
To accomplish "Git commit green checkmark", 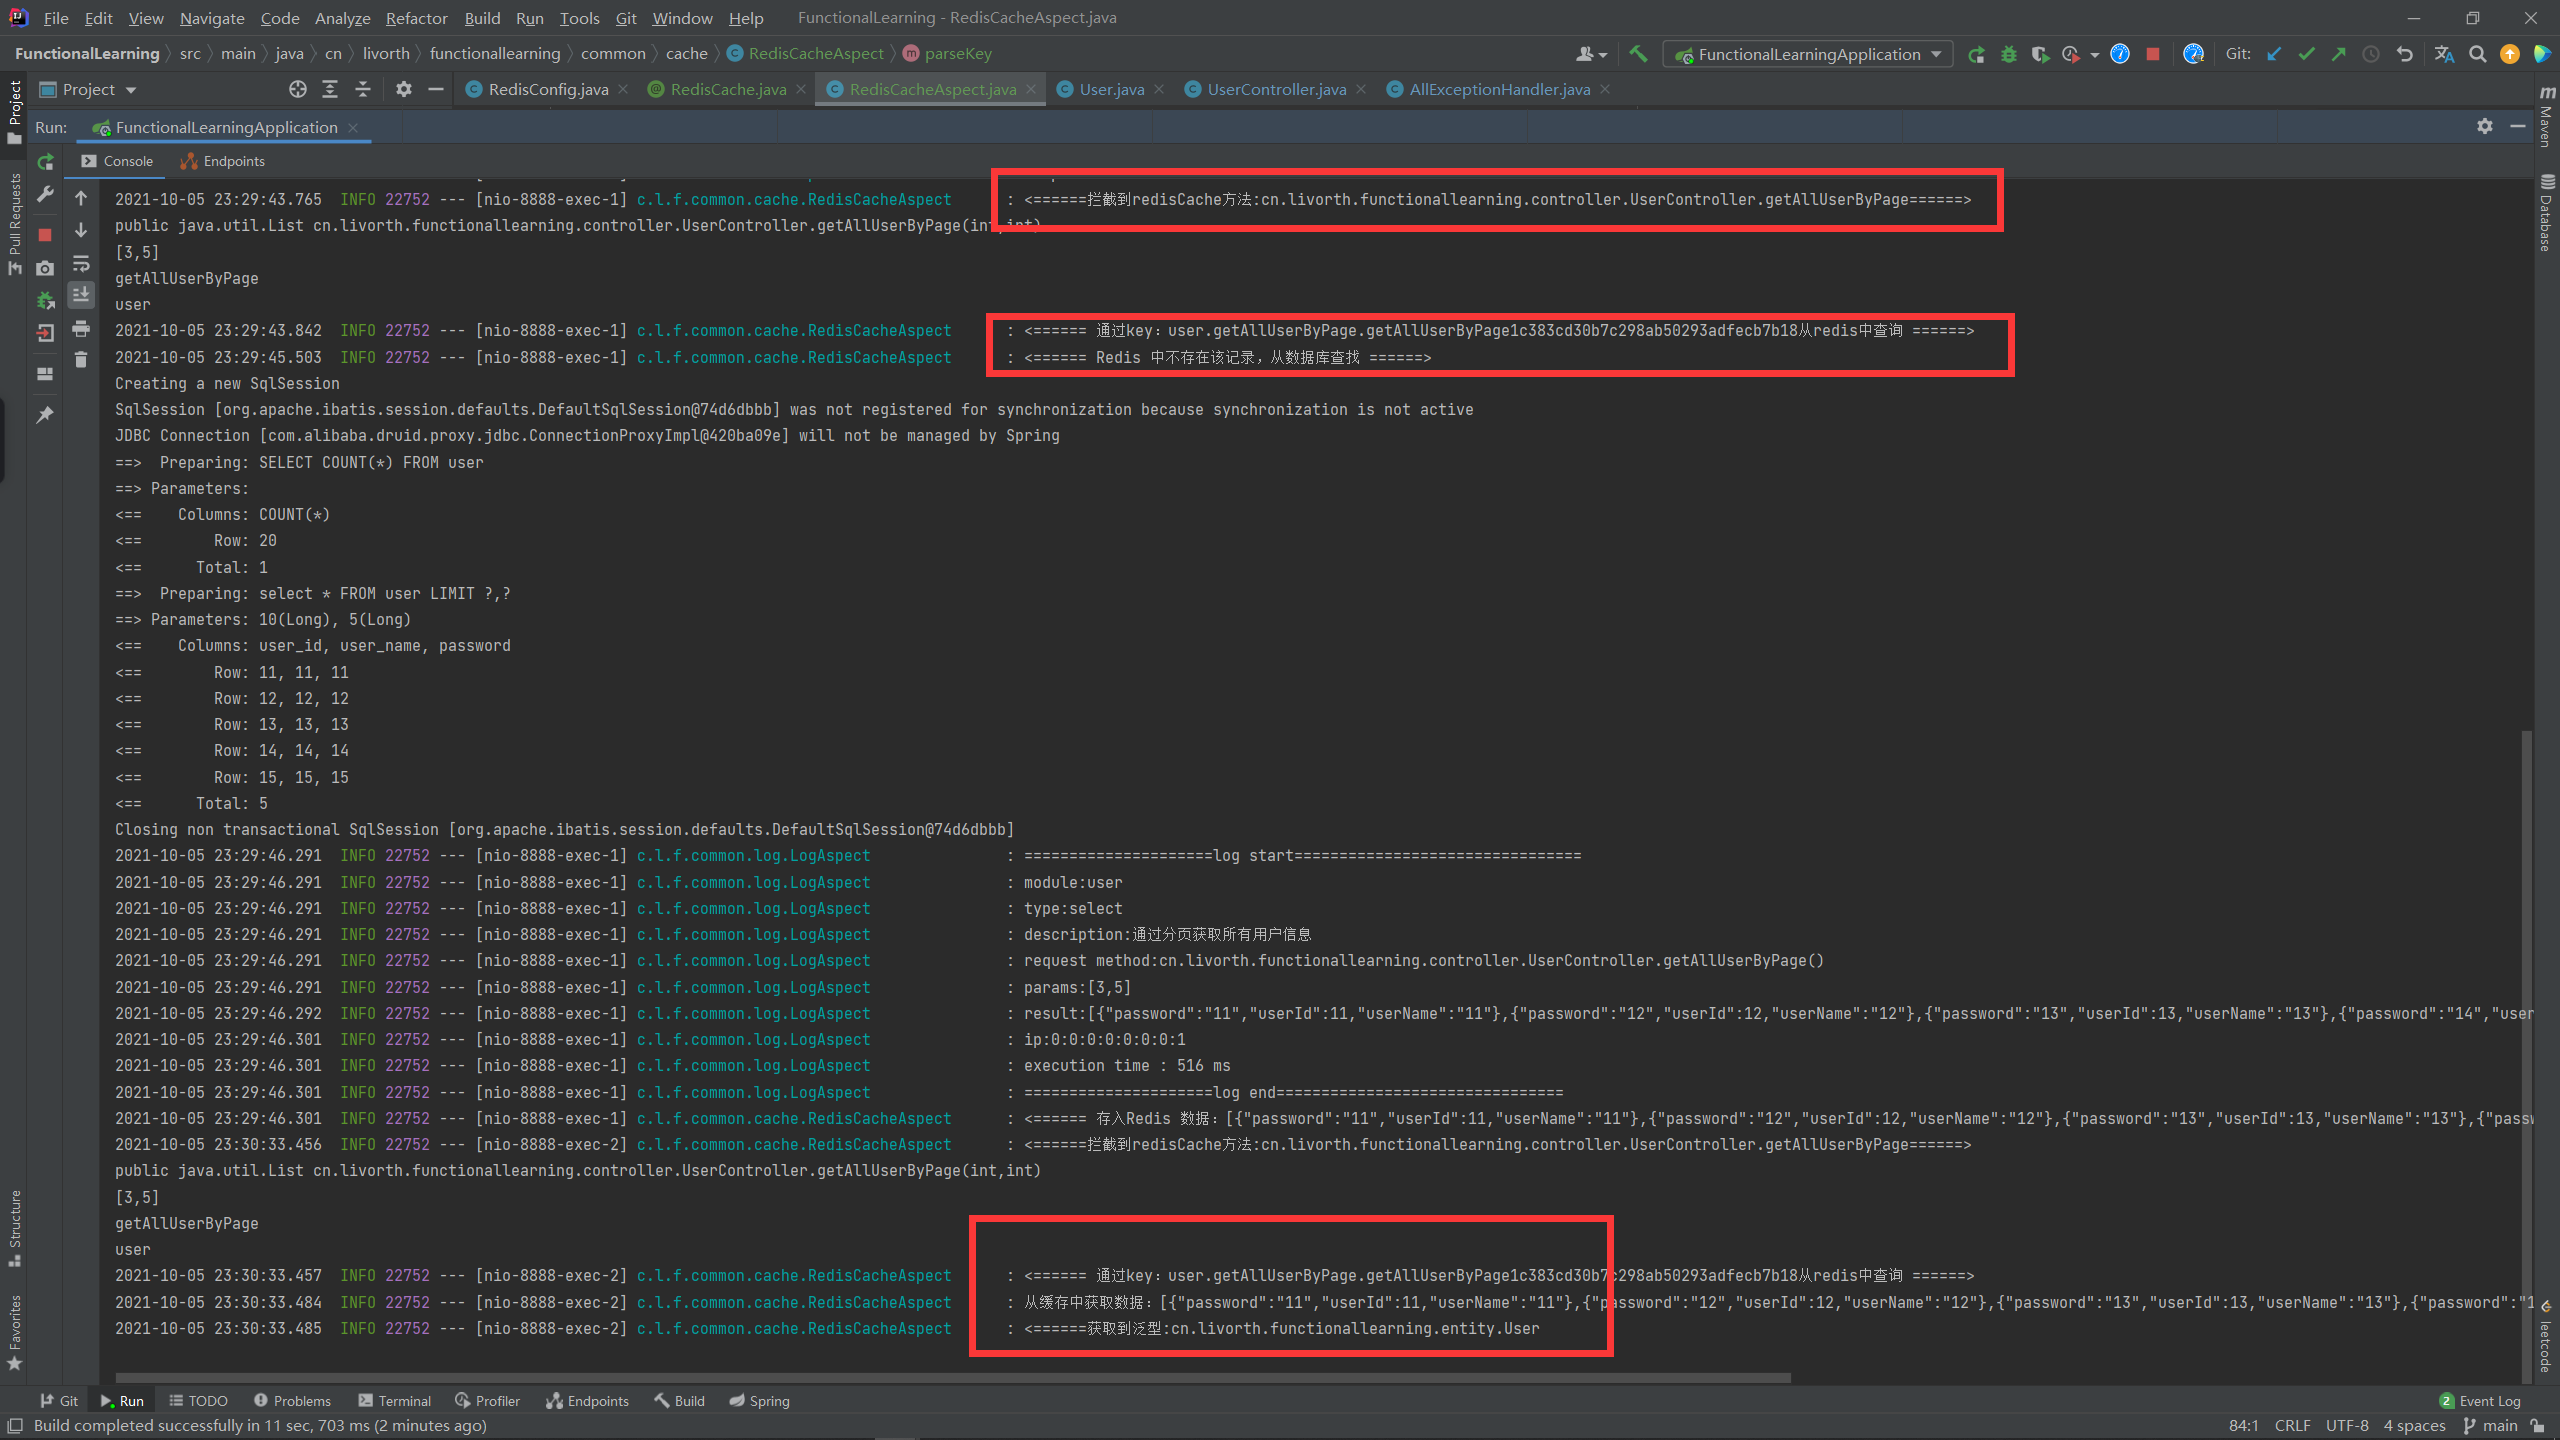I will click(x=2306, y=54).
